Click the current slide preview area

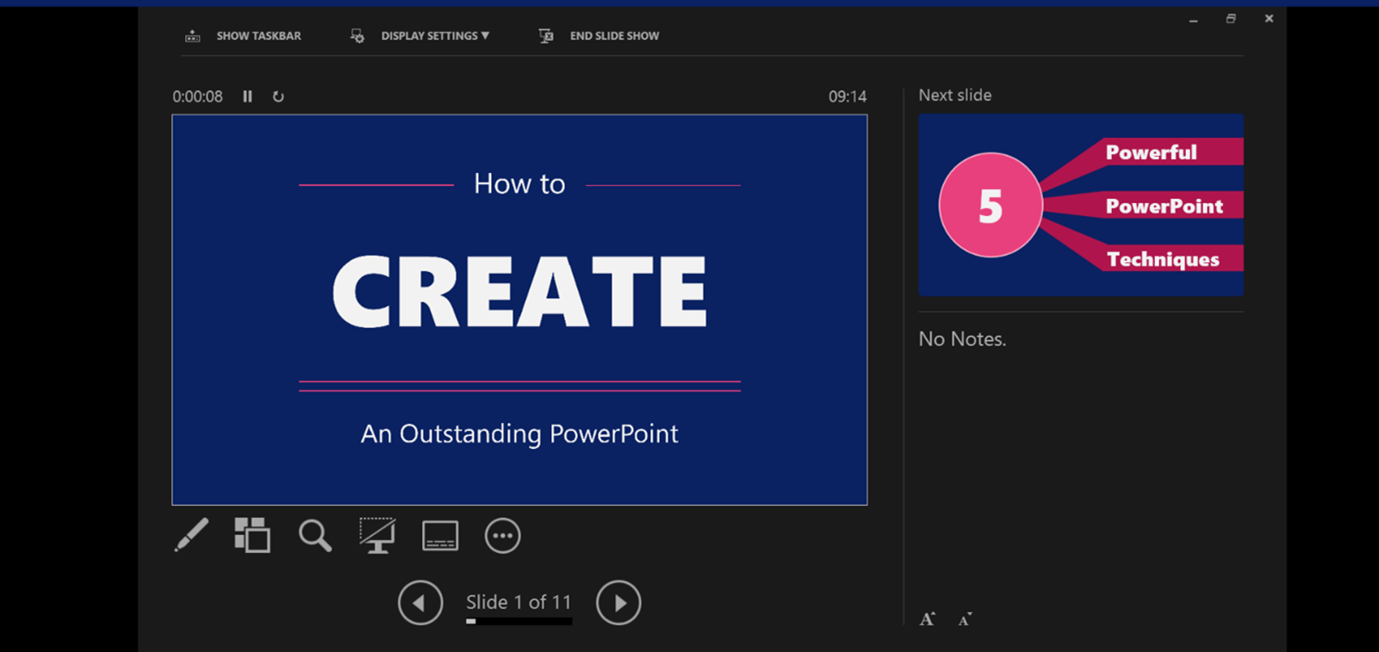519,309
